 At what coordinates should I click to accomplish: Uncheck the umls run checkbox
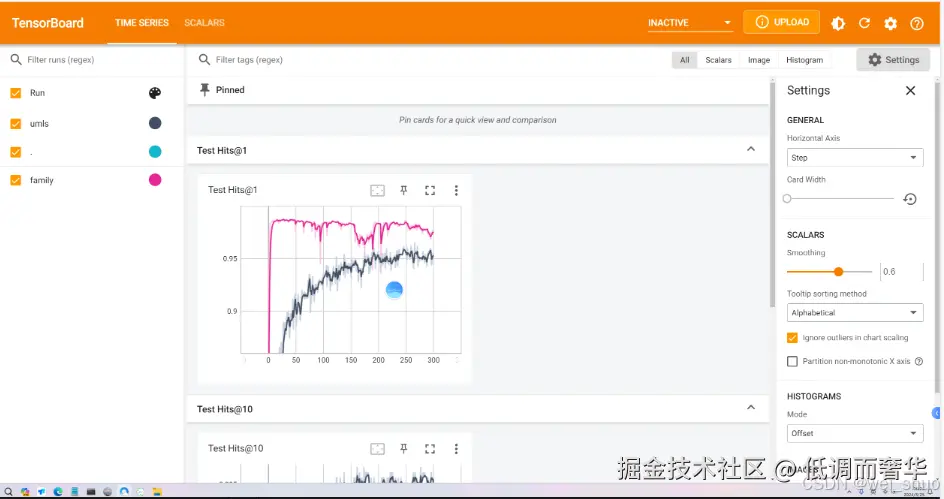(x=16, y=123)
